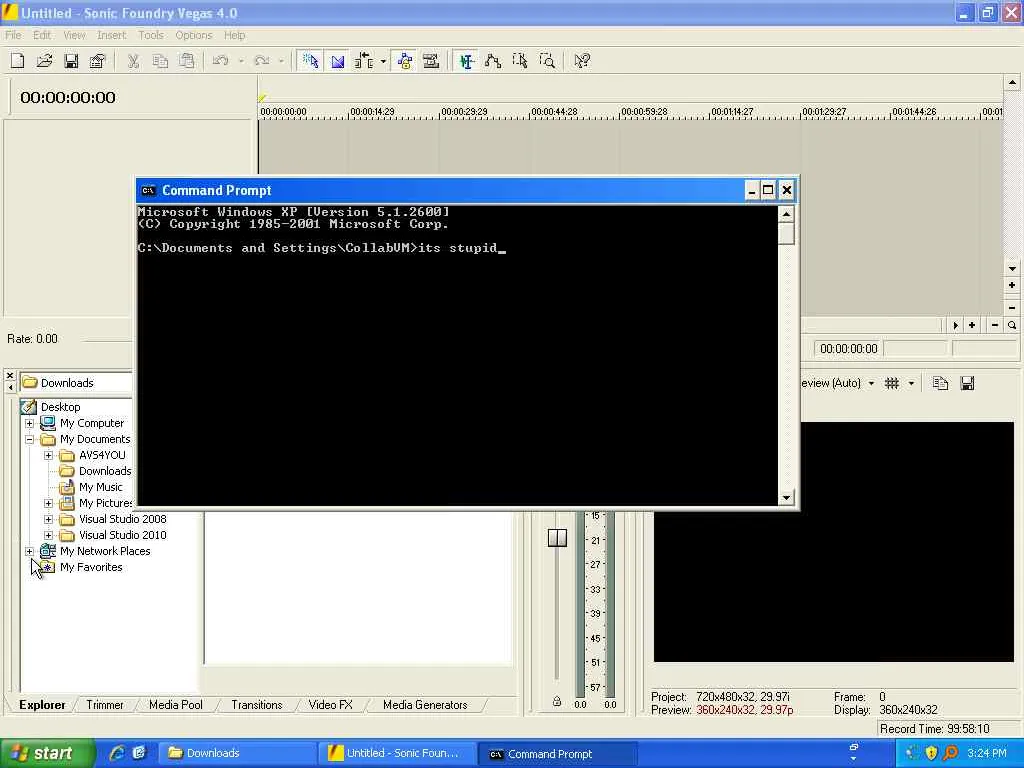Image resolution: width=1024 pixels, height=768 pixels.
Task: Save preview snapshot to file icon
Action: point(967,383)
